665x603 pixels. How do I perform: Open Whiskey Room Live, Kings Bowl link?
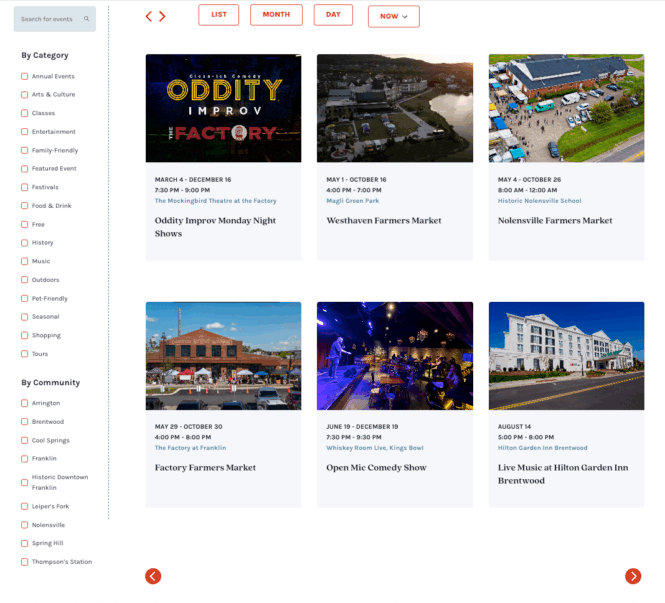pos(375,448)
